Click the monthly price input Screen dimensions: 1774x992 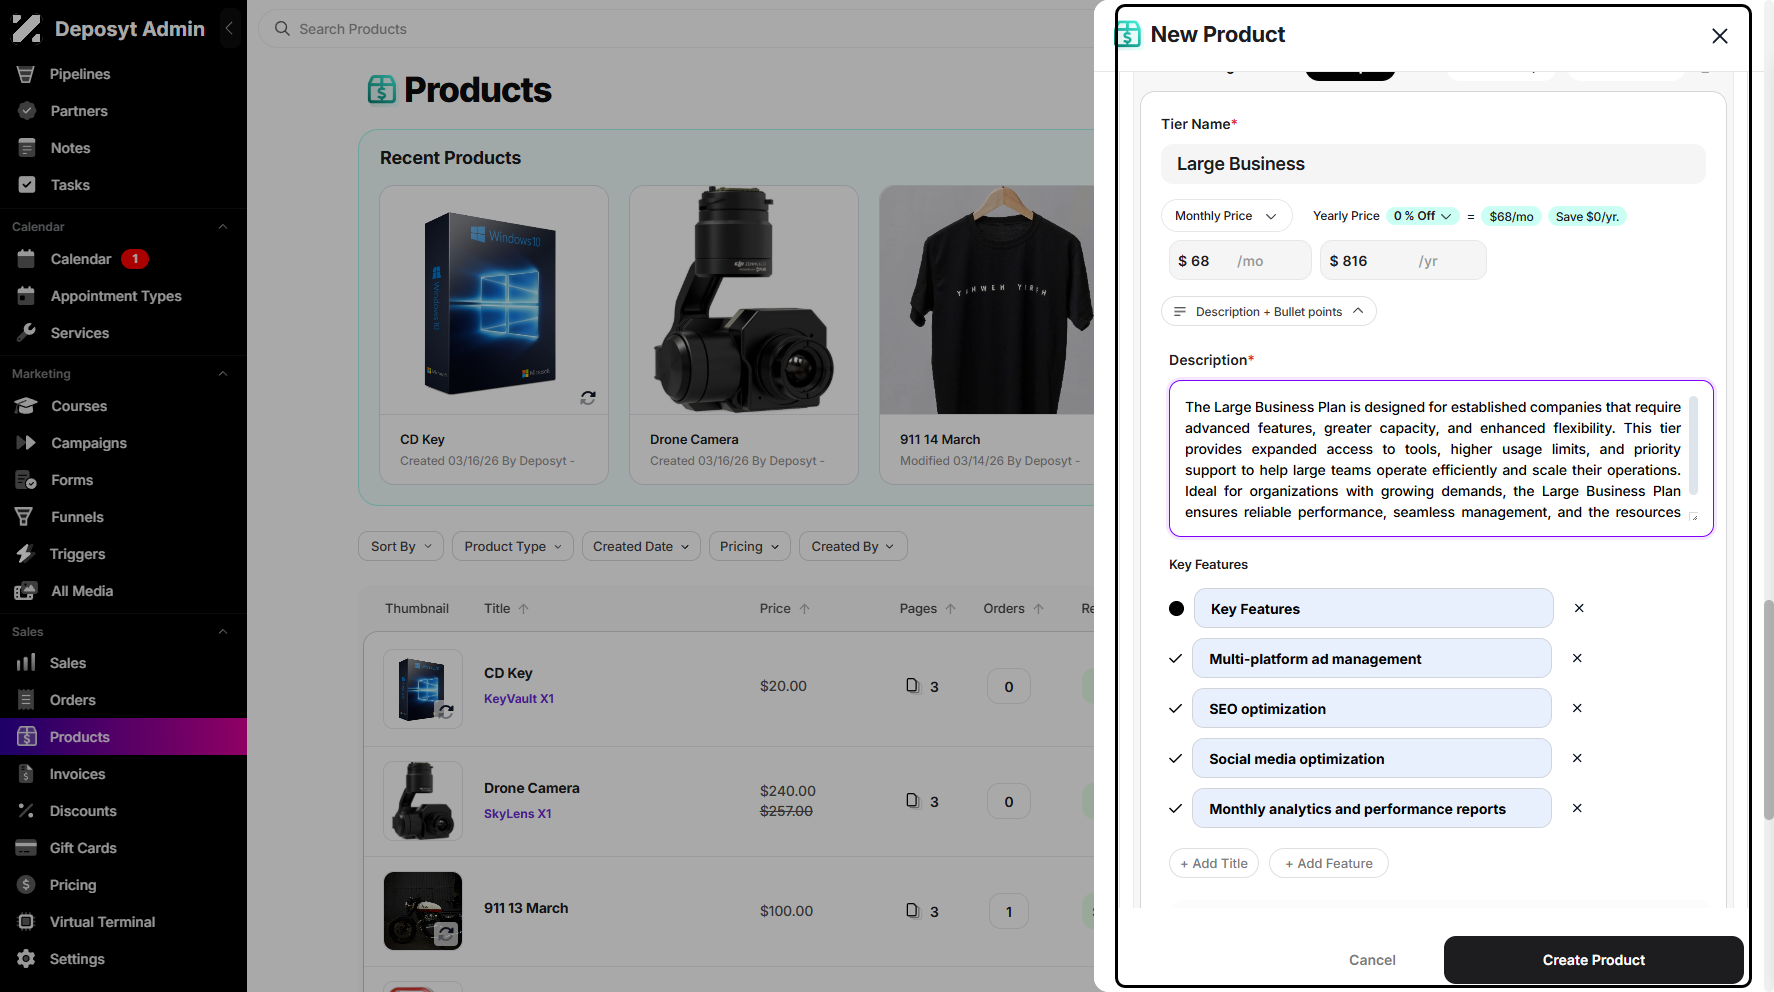(x=1240, y=261)
